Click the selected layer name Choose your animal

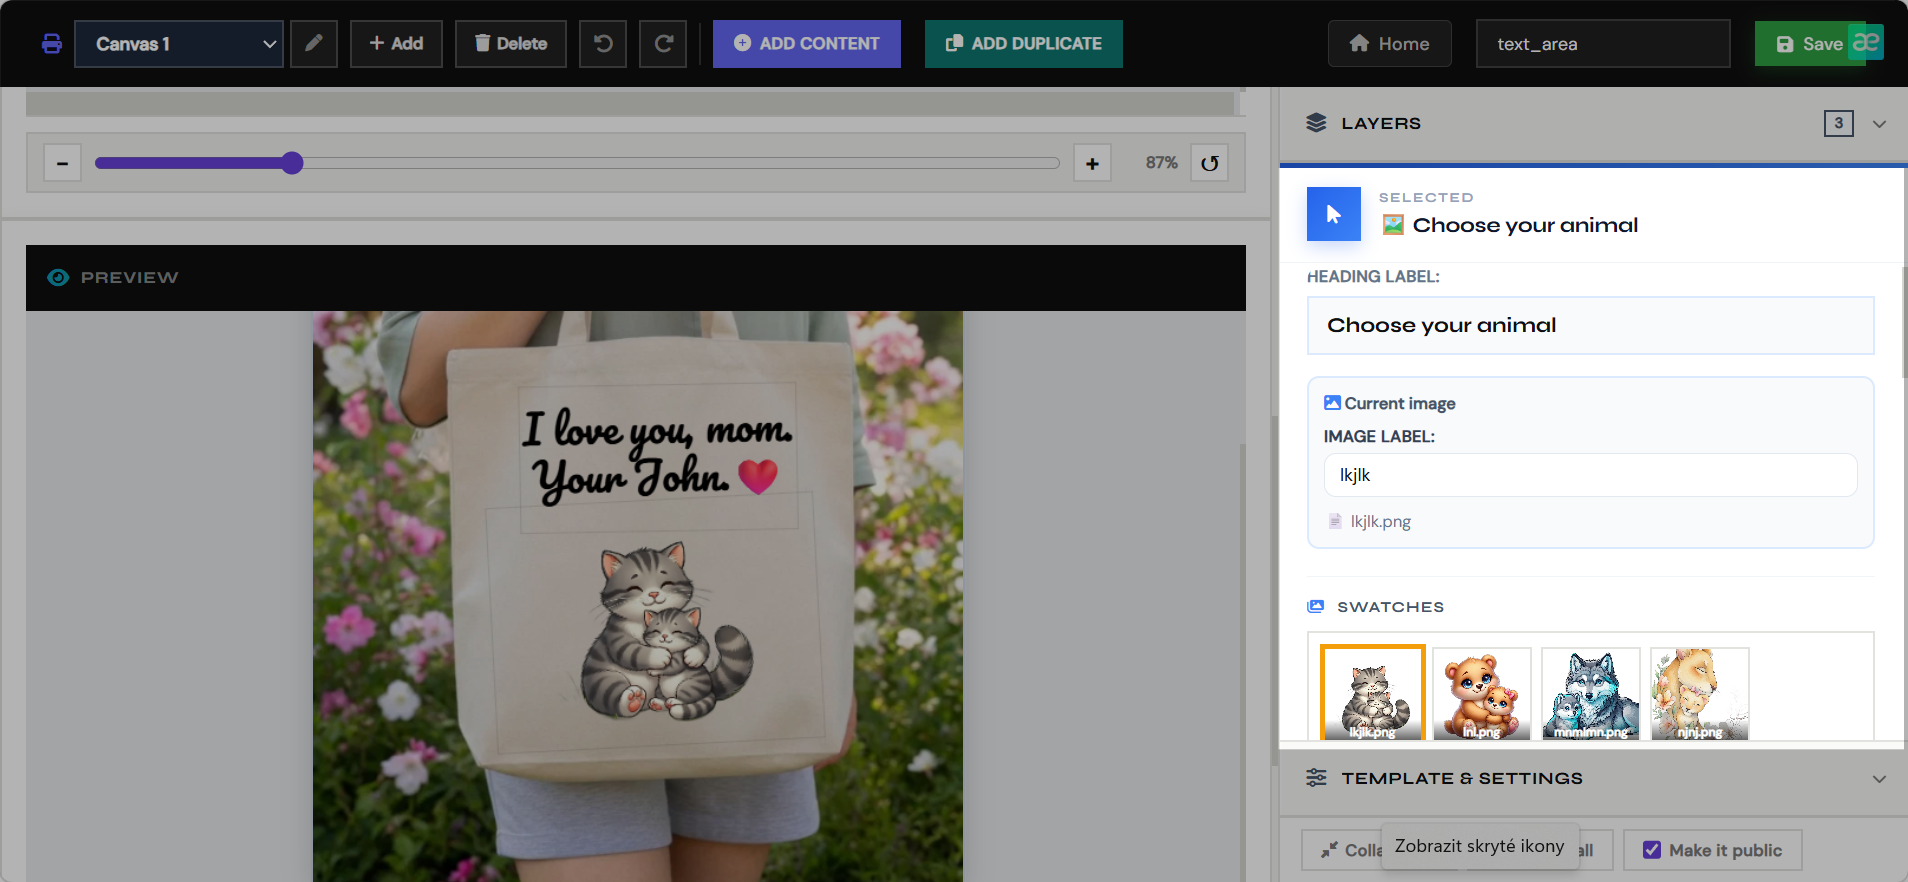[1525, 225]
